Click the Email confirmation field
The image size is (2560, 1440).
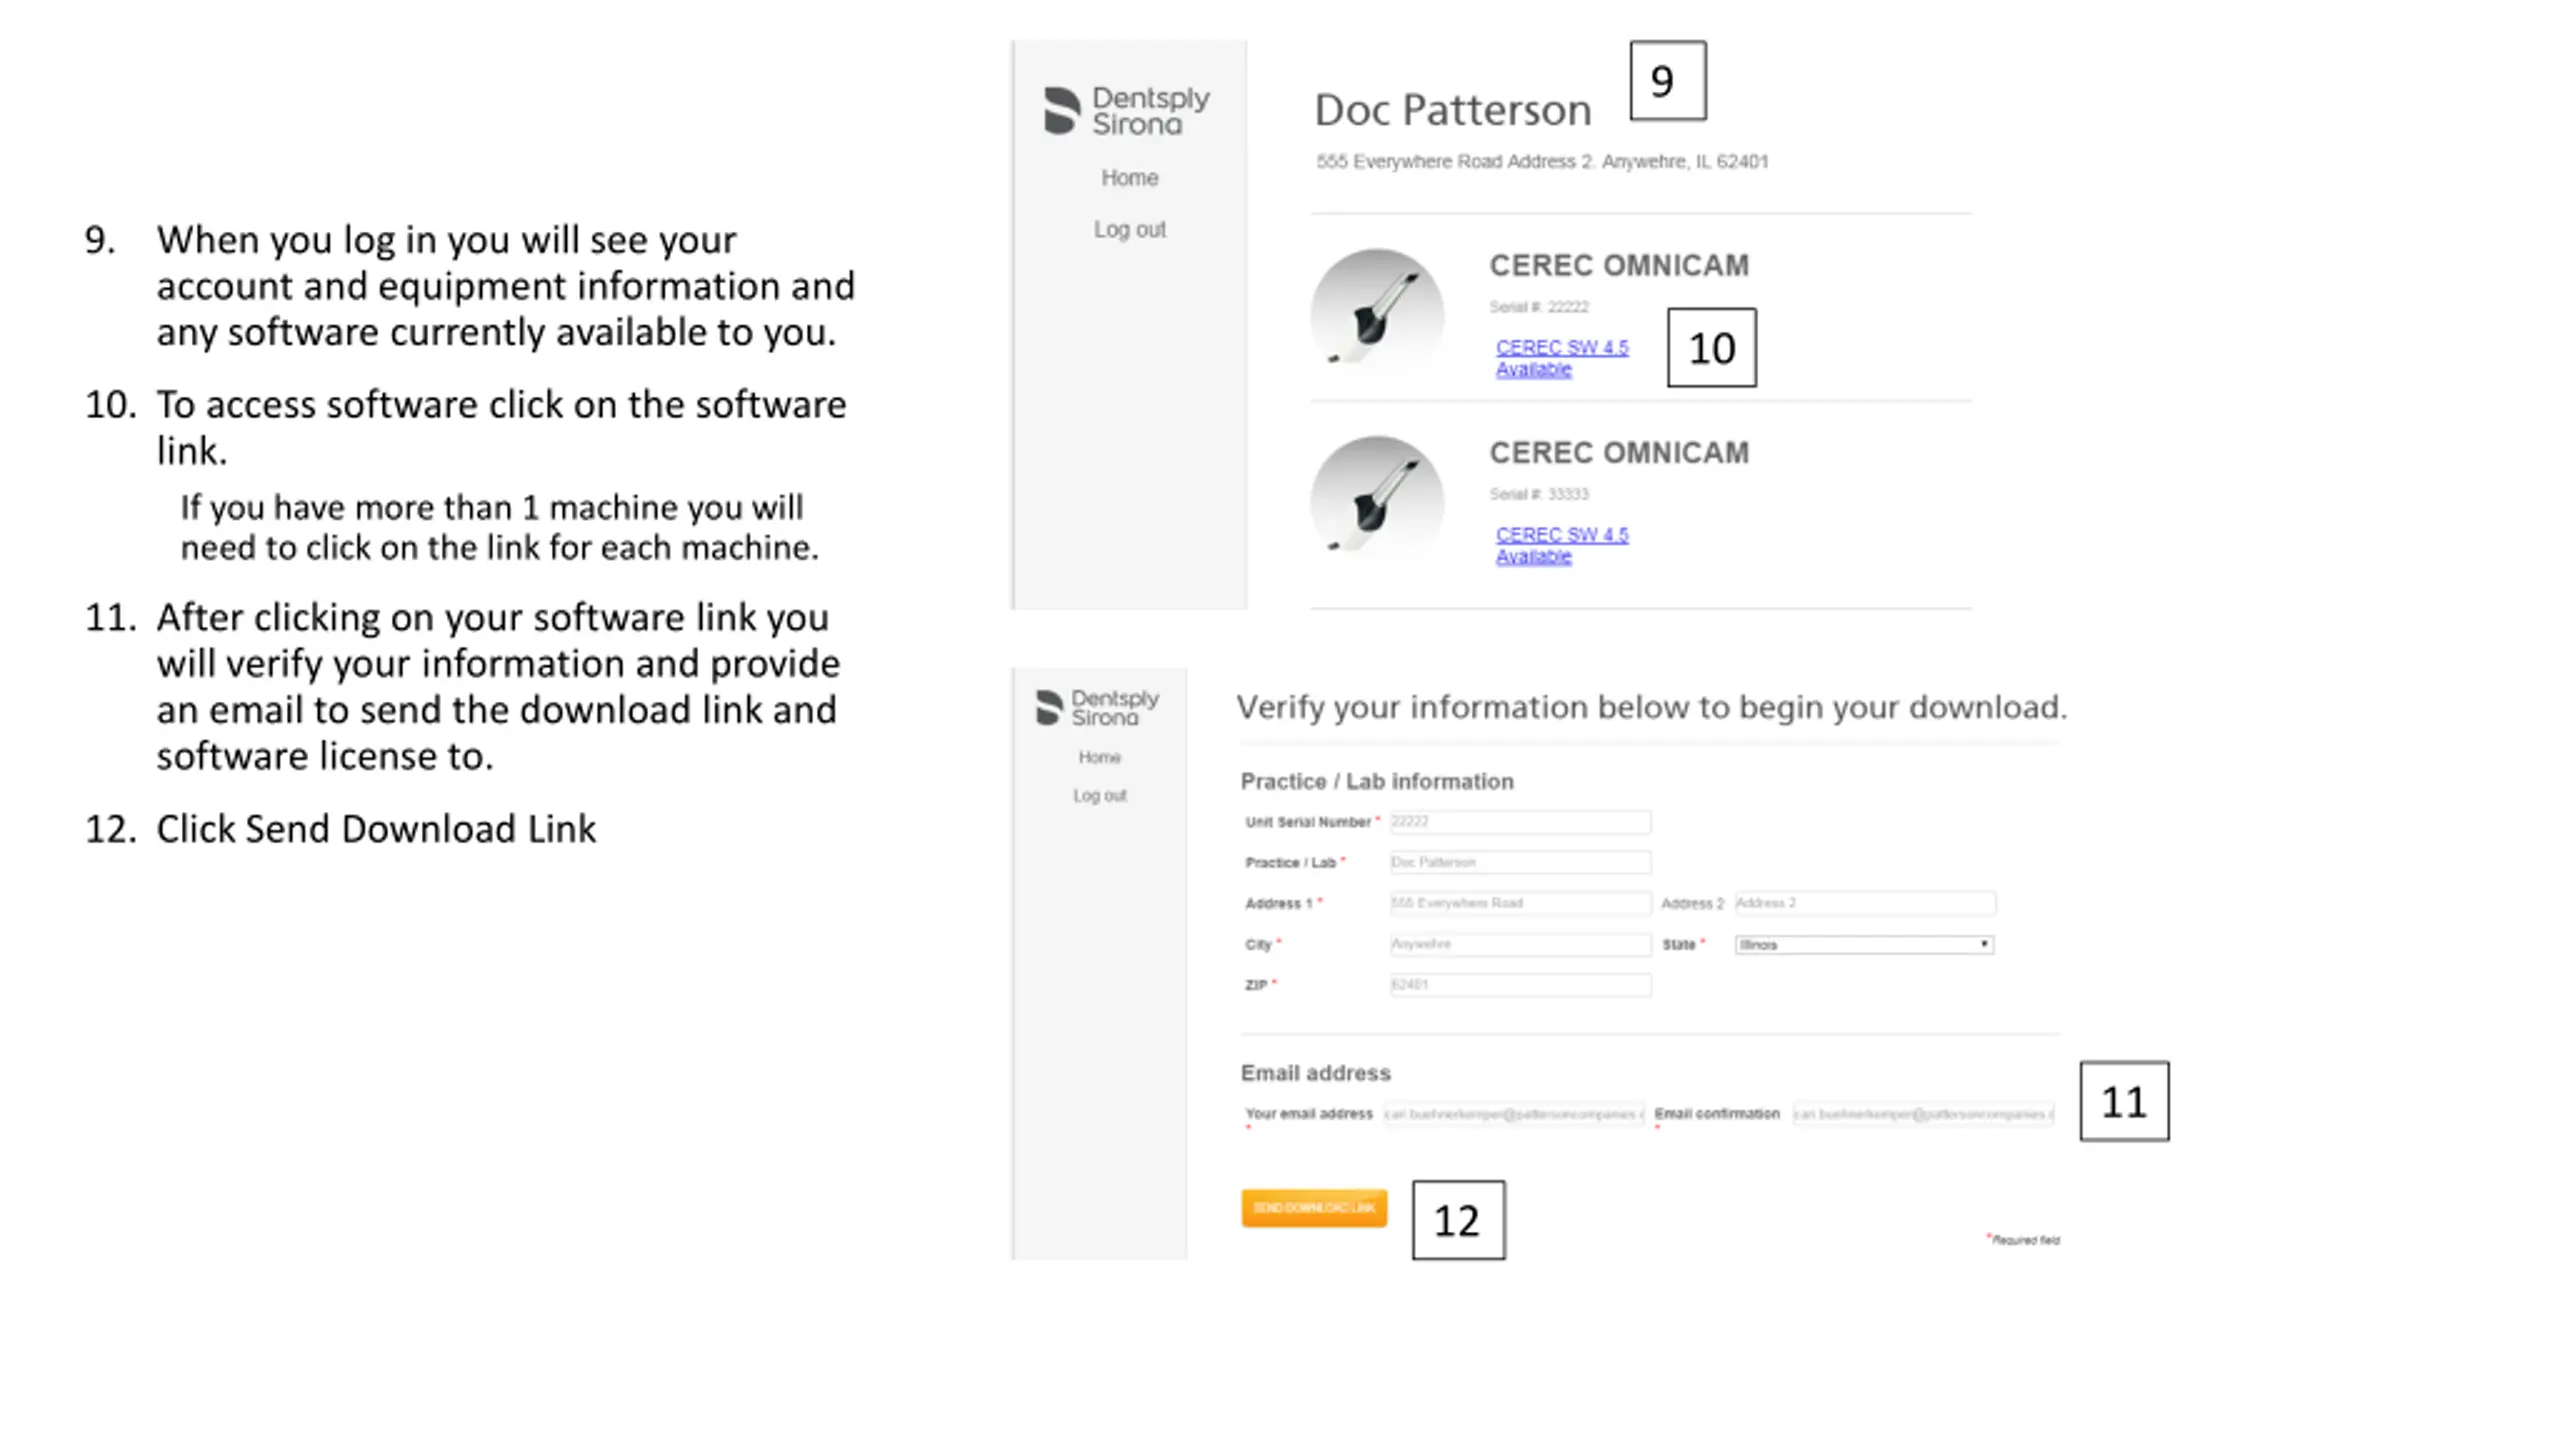pos(1923,1114)
